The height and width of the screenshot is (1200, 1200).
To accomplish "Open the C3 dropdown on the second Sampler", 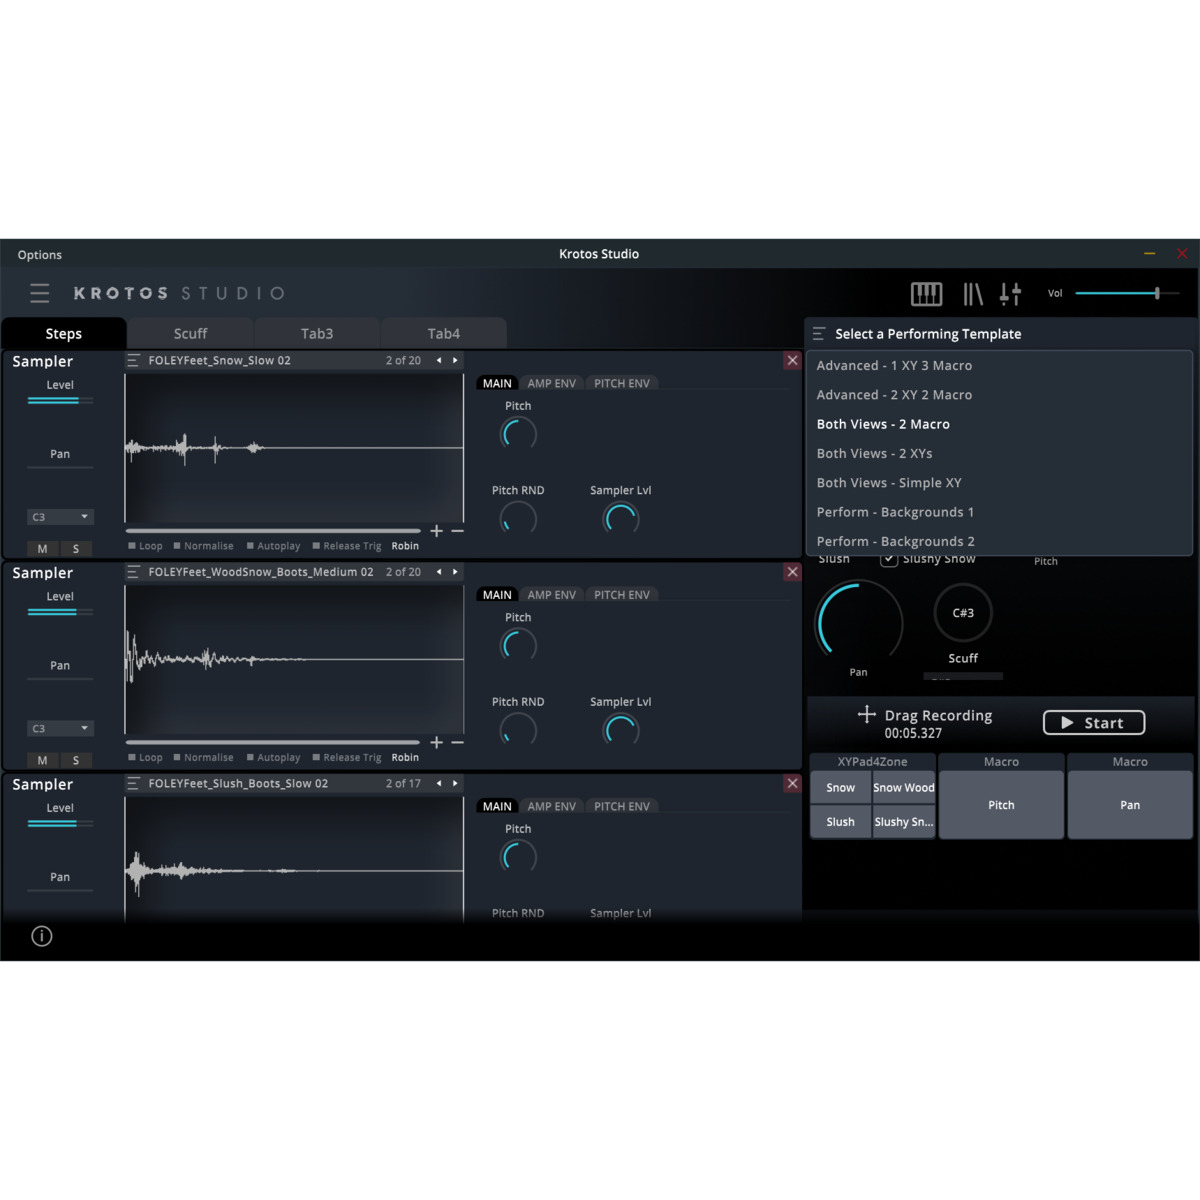I will (60, 727).
